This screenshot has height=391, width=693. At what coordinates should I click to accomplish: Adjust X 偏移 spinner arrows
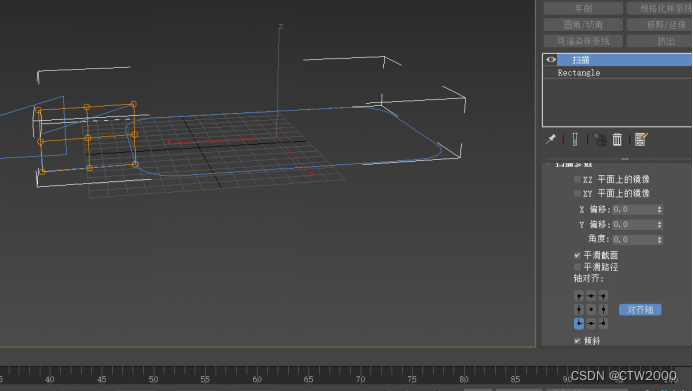pyautogui.click(x=659, y=209)
